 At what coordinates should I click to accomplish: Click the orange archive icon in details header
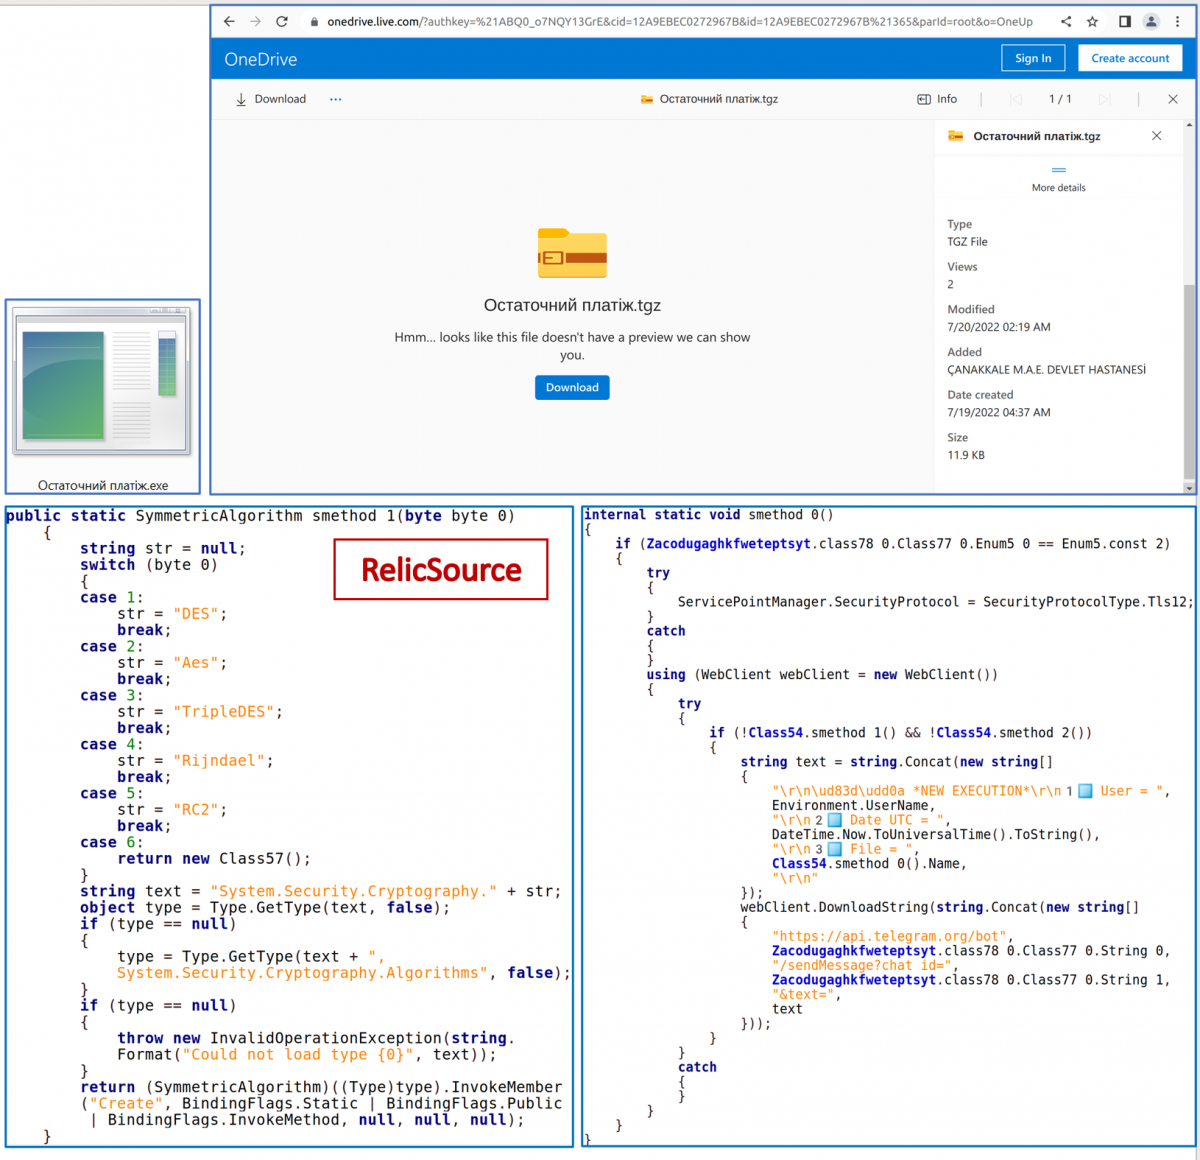click(x=955, y=136)
